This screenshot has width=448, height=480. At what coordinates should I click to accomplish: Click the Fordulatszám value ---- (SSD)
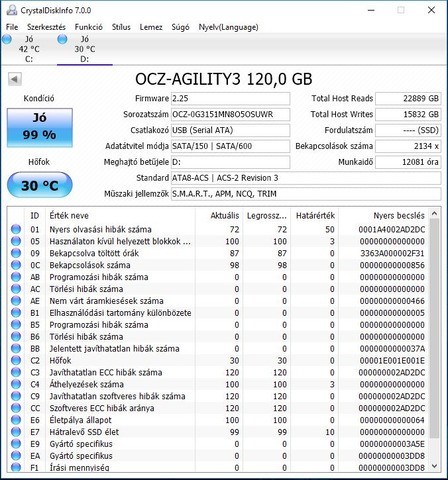tap(408, 130)
